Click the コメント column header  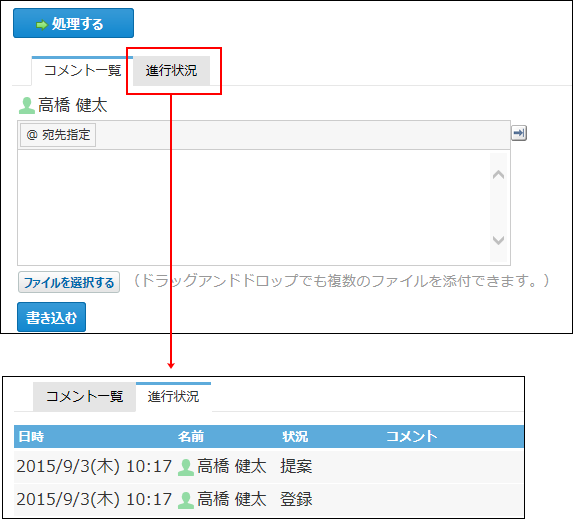click(412, 436)
